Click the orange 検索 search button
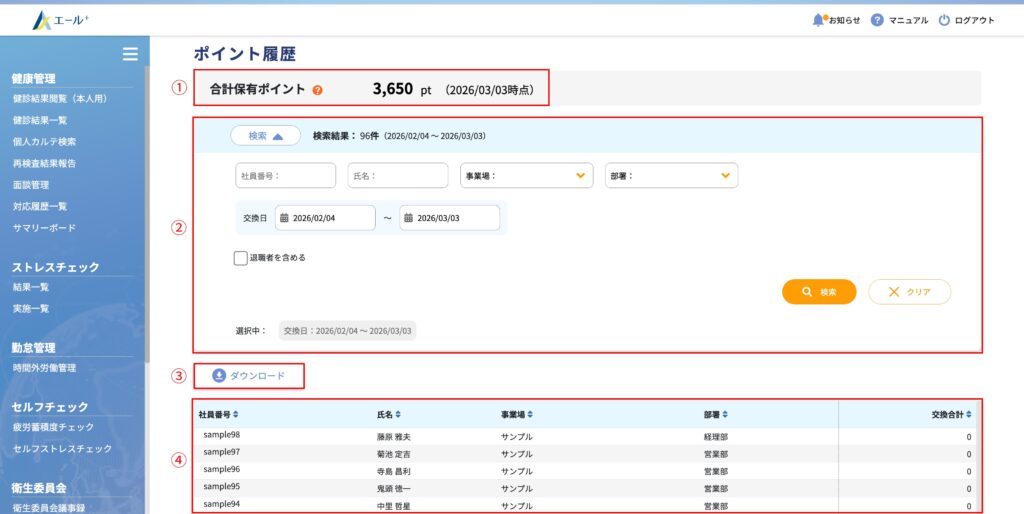Screen dimensions: 1024x514 819,292
